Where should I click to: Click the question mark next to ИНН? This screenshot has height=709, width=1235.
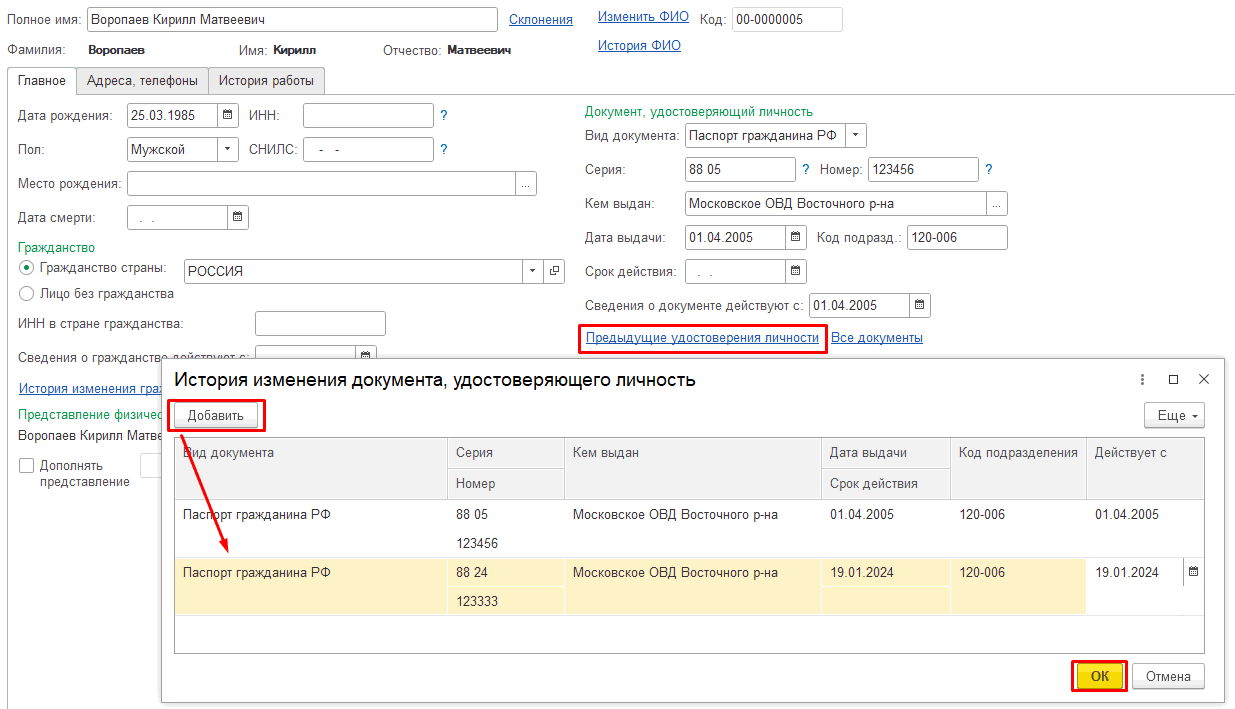(x=444, y=115)
